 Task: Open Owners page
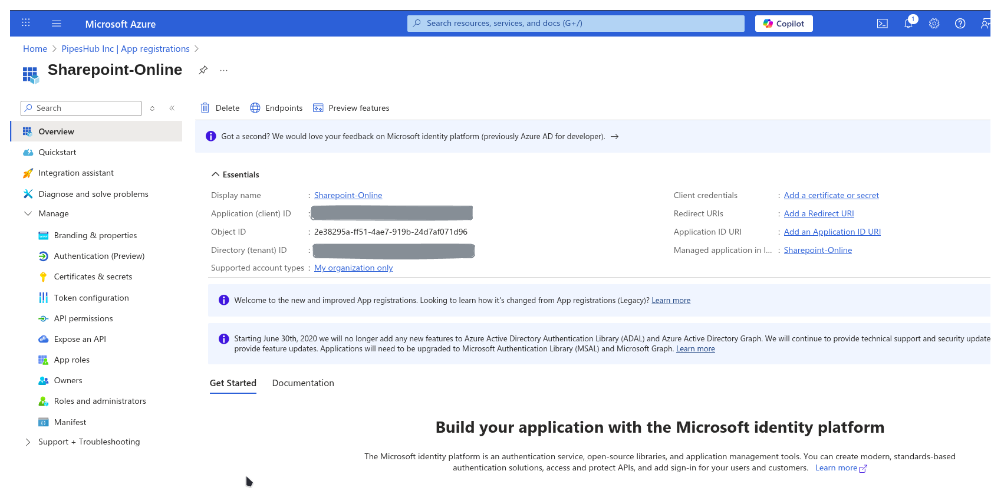point(68,381)
